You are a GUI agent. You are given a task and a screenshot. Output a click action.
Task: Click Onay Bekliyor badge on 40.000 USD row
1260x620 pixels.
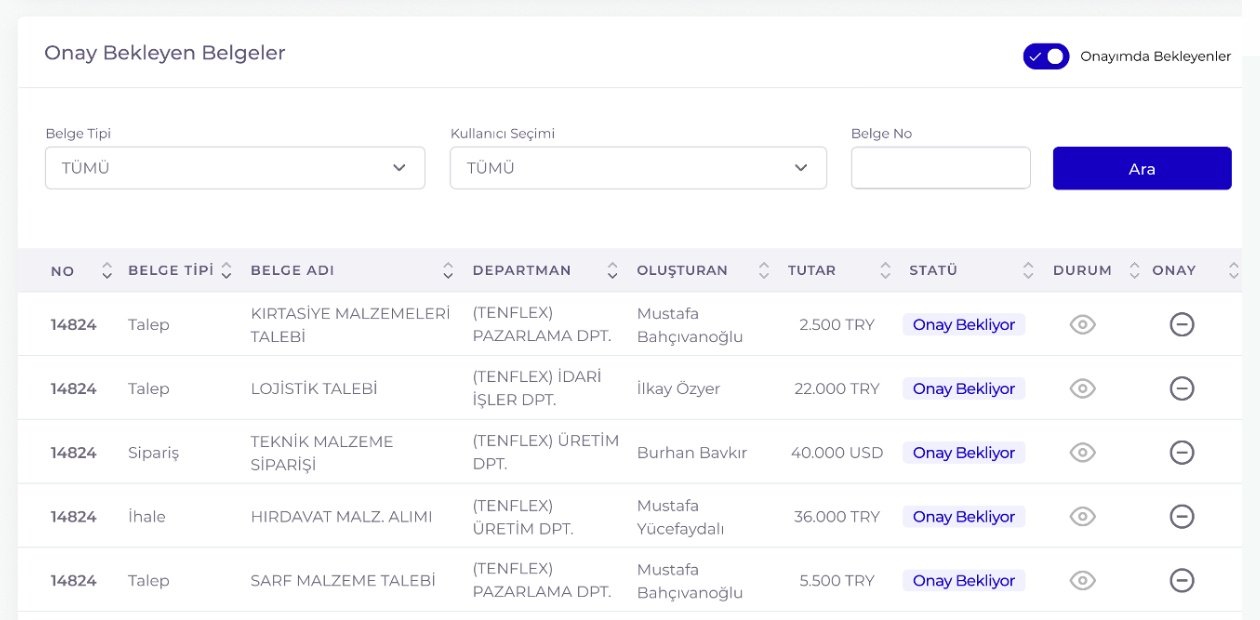pos(963,452)
